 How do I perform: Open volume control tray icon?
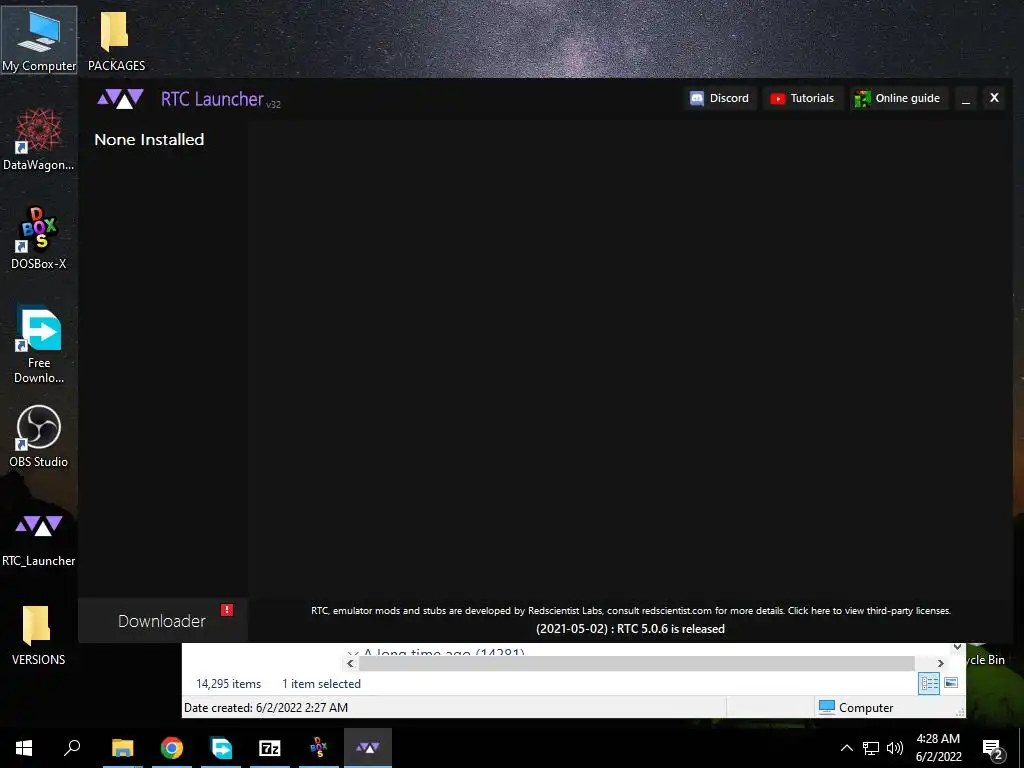click(x=895, y=748)
